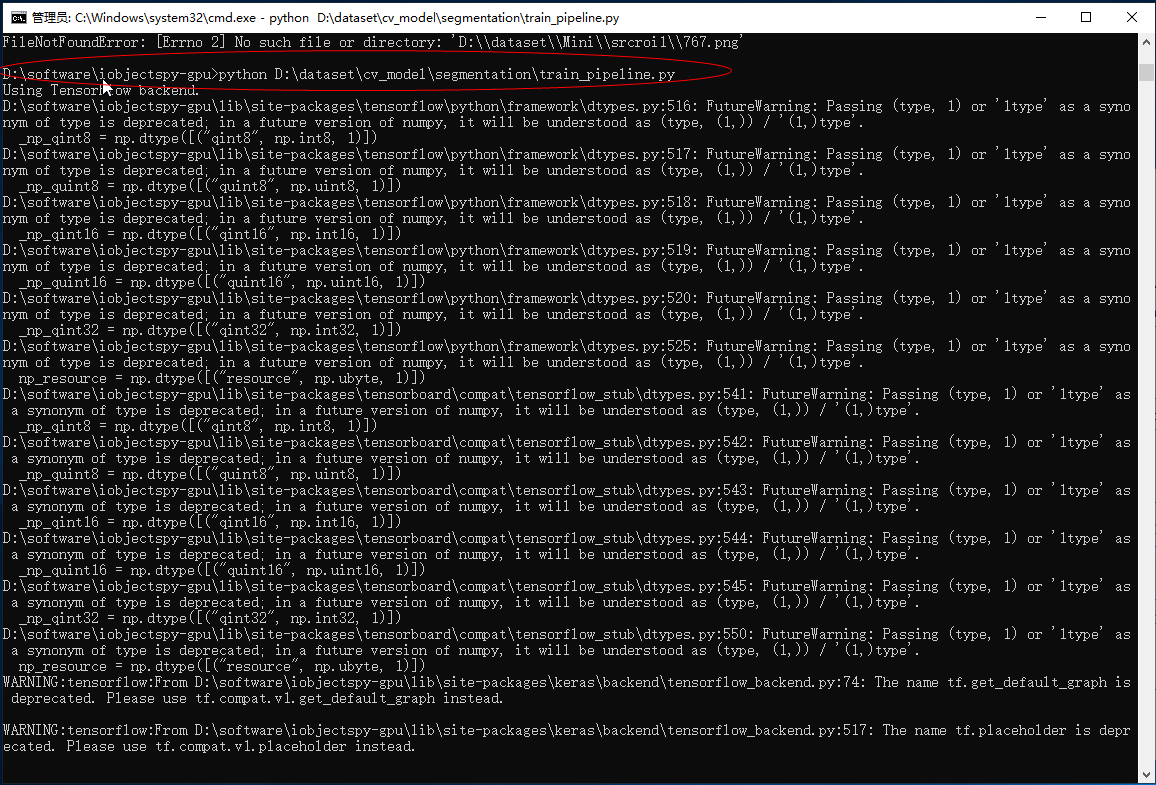Click the 'Using TensorFlow backend.' line

(101, 91)
